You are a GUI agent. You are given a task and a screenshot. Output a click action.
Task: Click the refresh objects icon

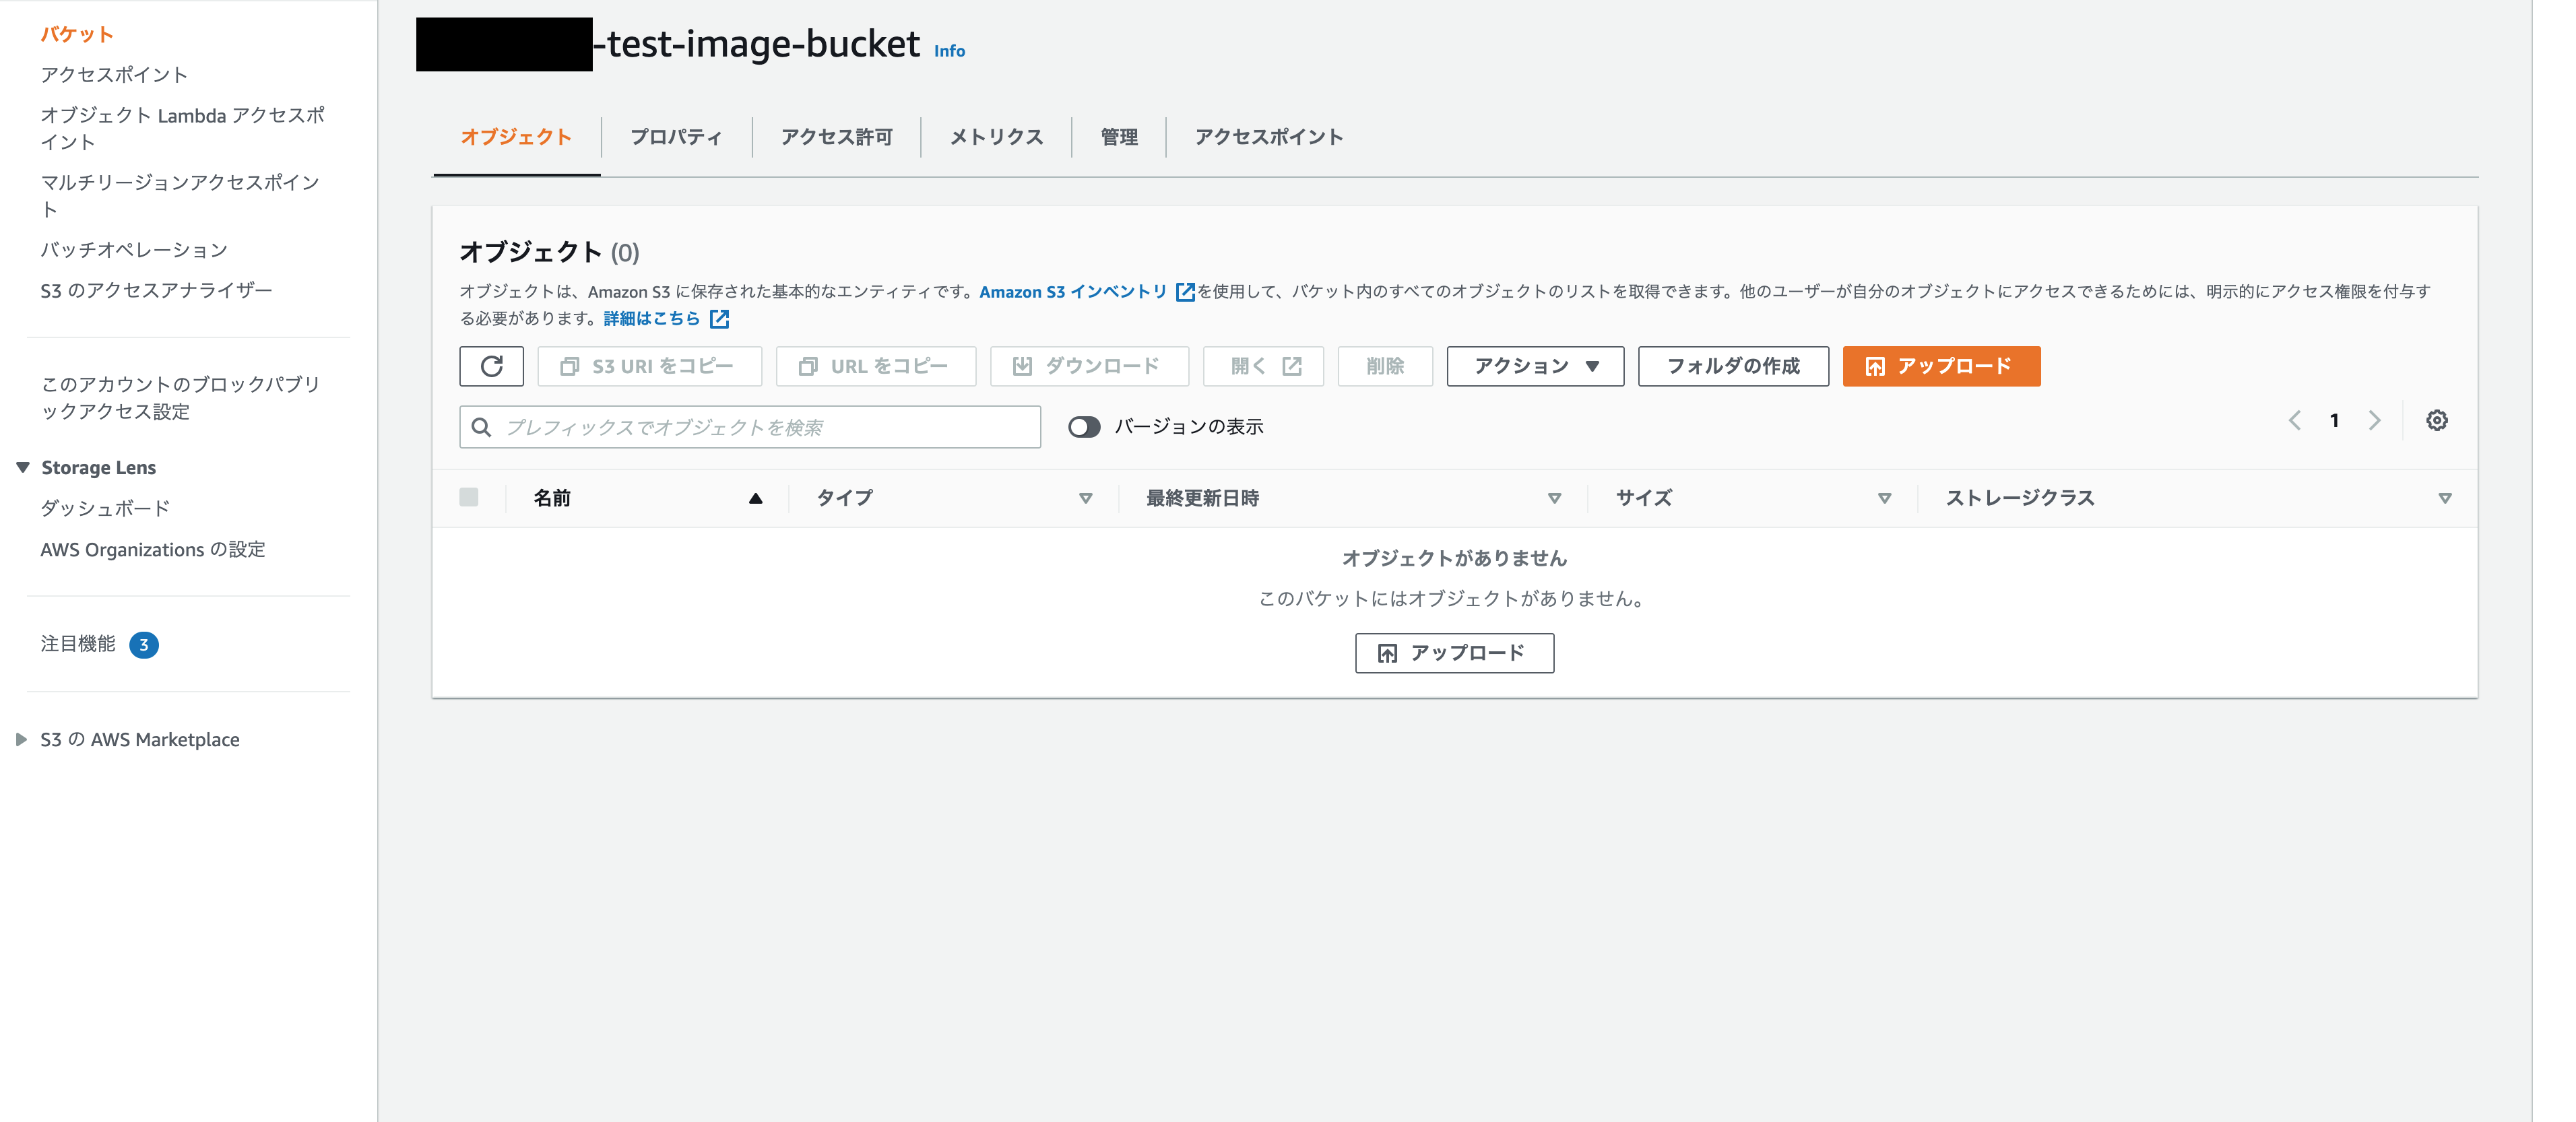pyautogui.click(x=491, y=366)
